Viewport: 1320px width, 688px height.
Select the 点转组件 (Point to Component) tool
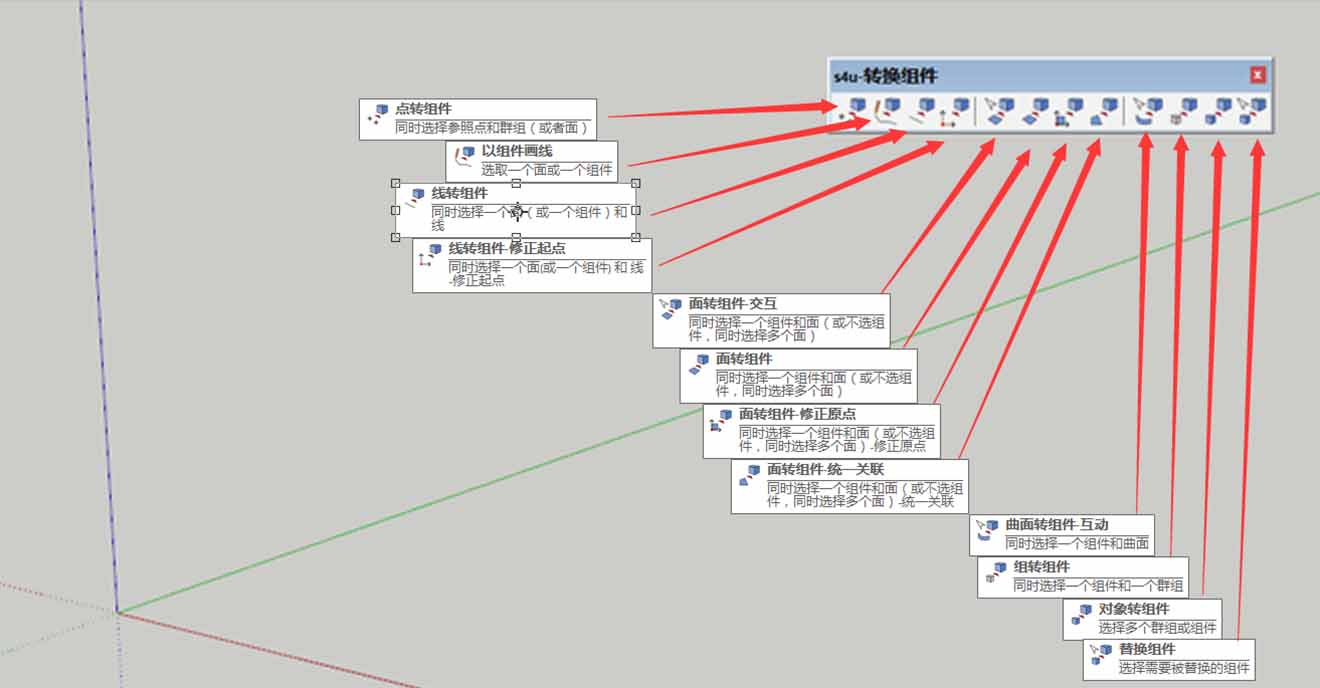[850, 111]
